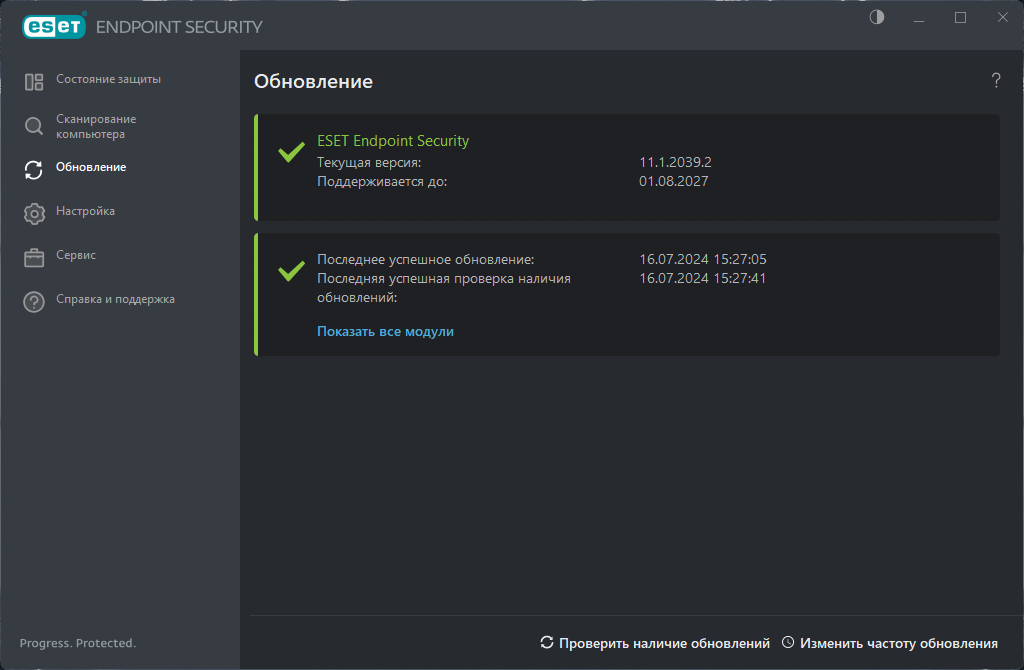Click the help and support circle icon
The image size is (1024, 670).
click(x=34, y=302)
